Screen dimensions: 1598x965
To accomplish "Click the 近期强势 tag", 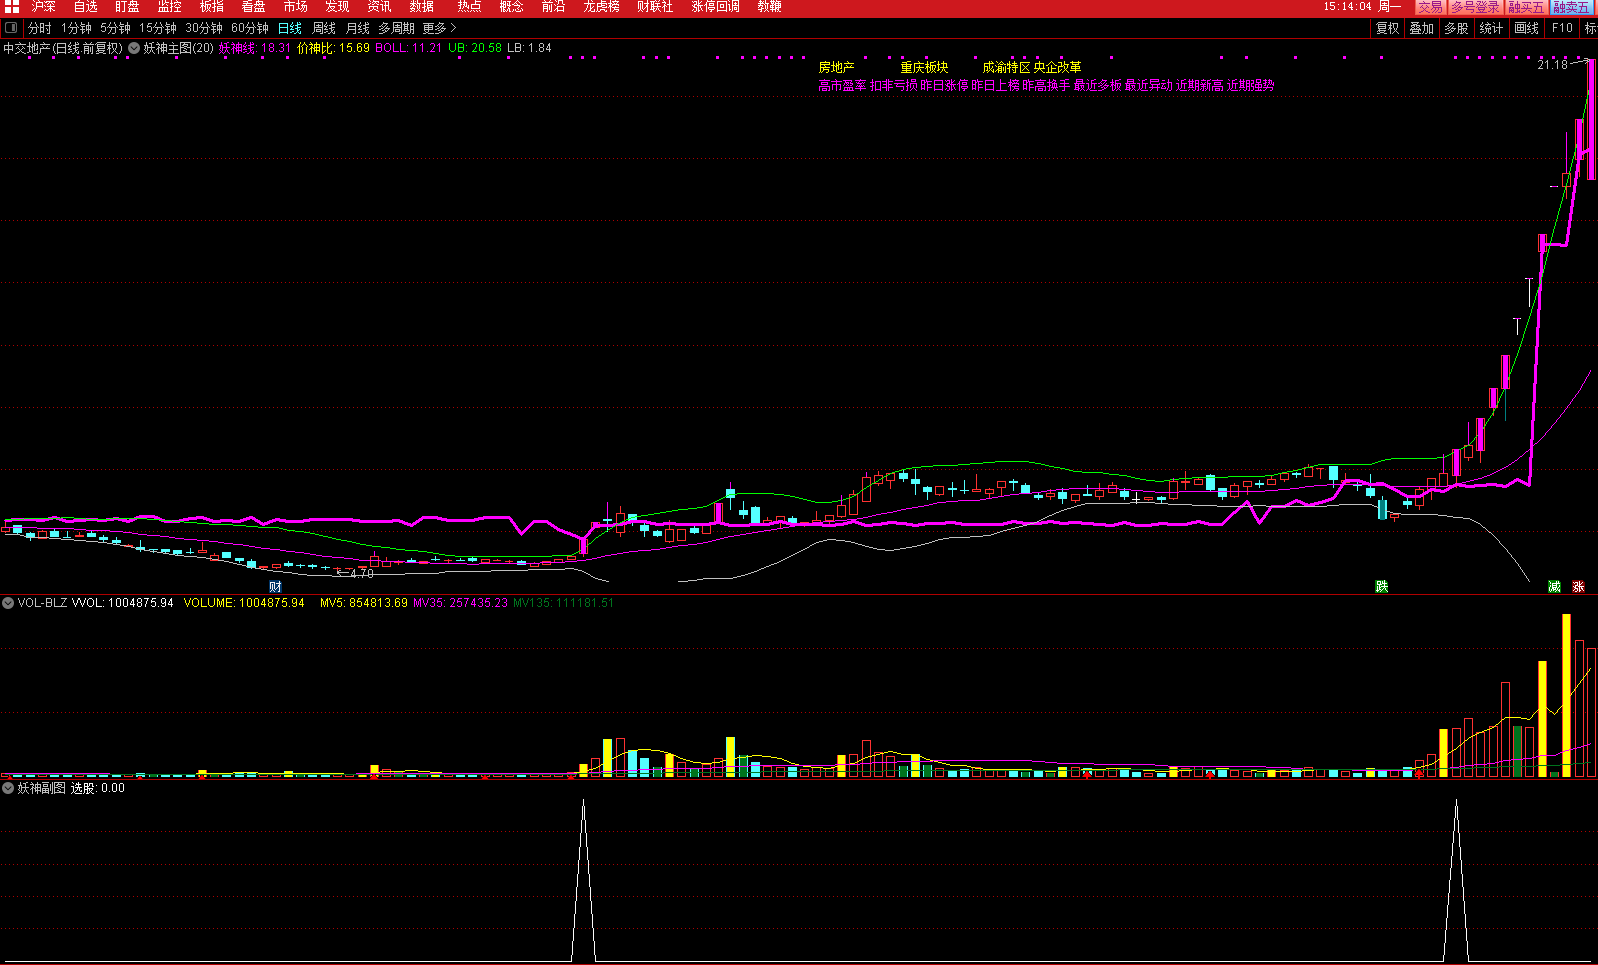I will point(1251,86).
